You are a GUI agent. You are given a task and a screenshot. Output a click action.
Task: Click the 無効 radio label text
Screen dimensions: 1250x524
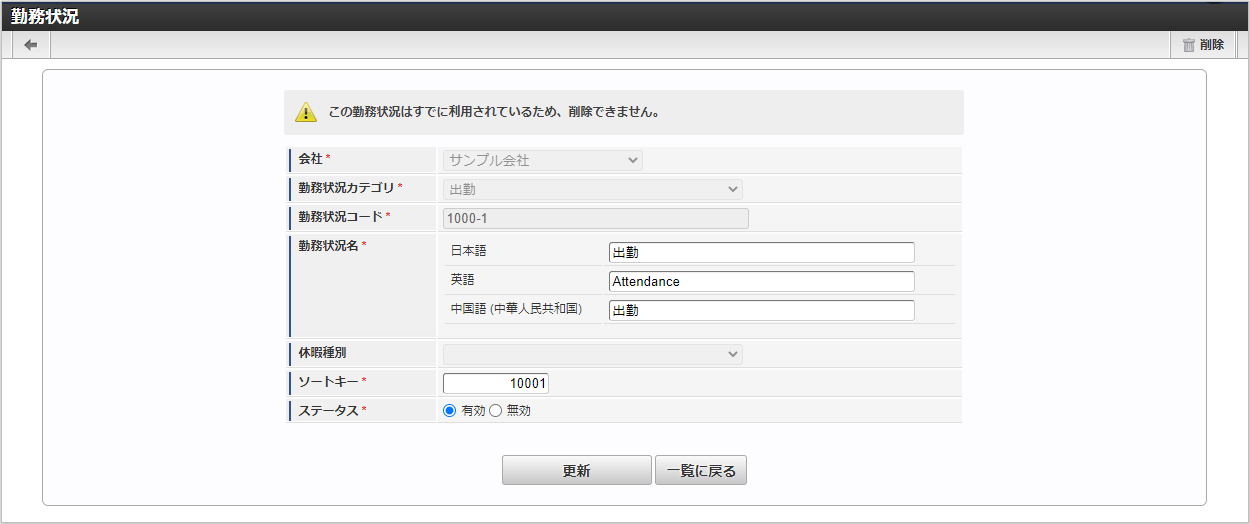518,411
